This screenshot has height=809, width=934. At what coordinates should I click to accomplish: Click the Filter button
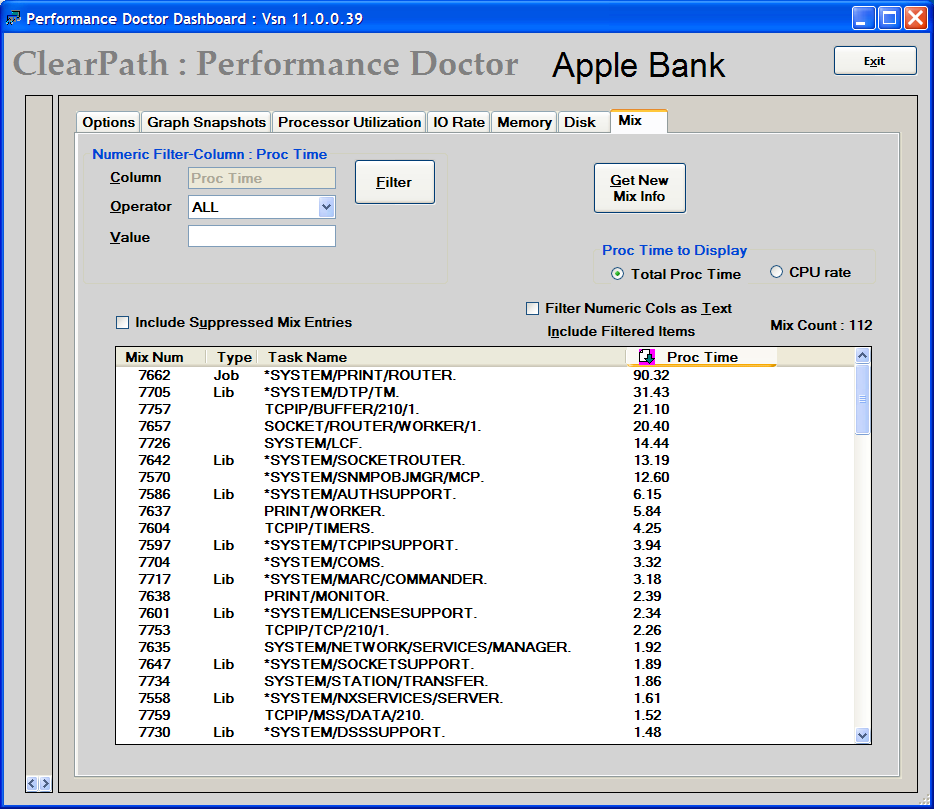click(395, 182)
